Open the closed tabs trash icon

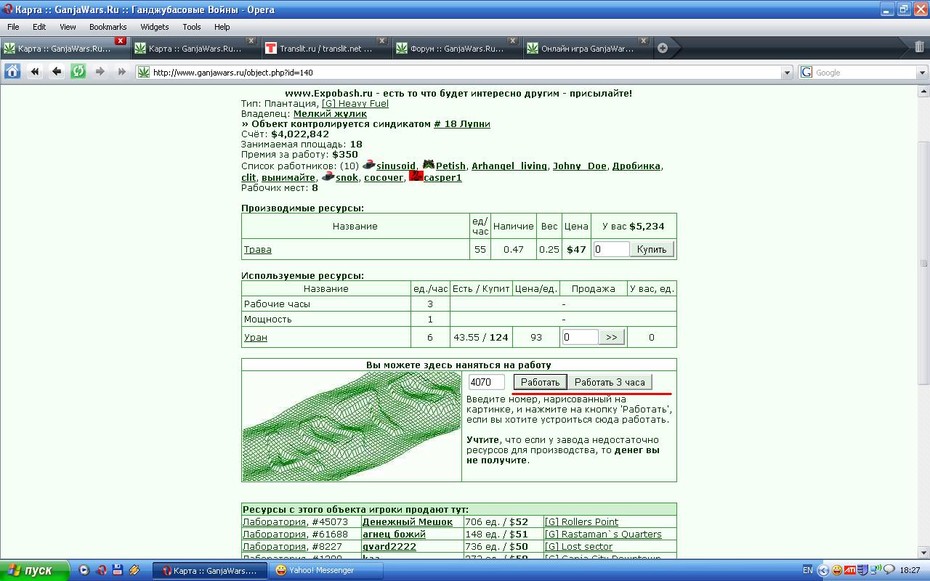[x=919, y=47]
